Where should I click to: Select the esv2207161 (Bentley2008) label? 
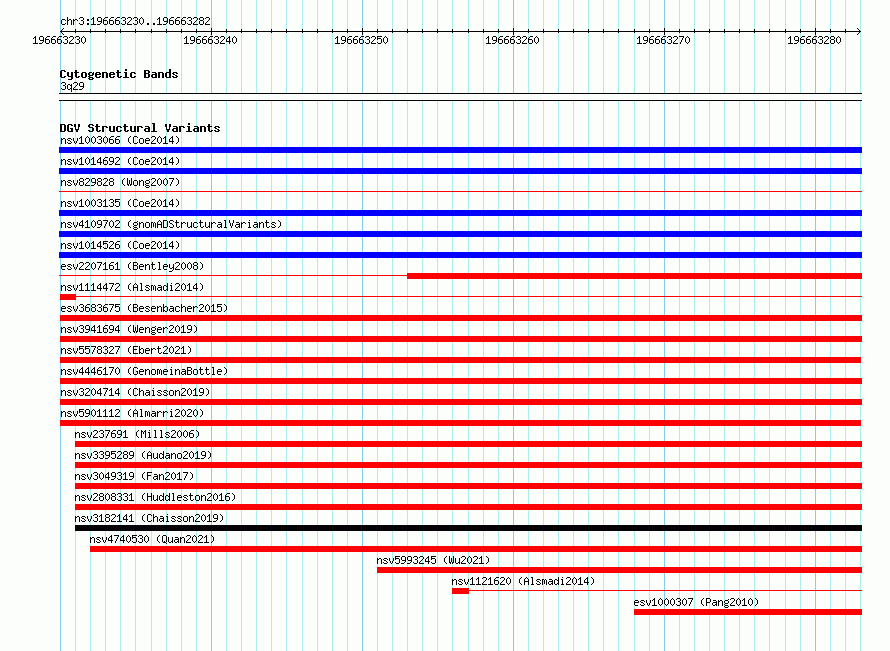pos(132,266)
